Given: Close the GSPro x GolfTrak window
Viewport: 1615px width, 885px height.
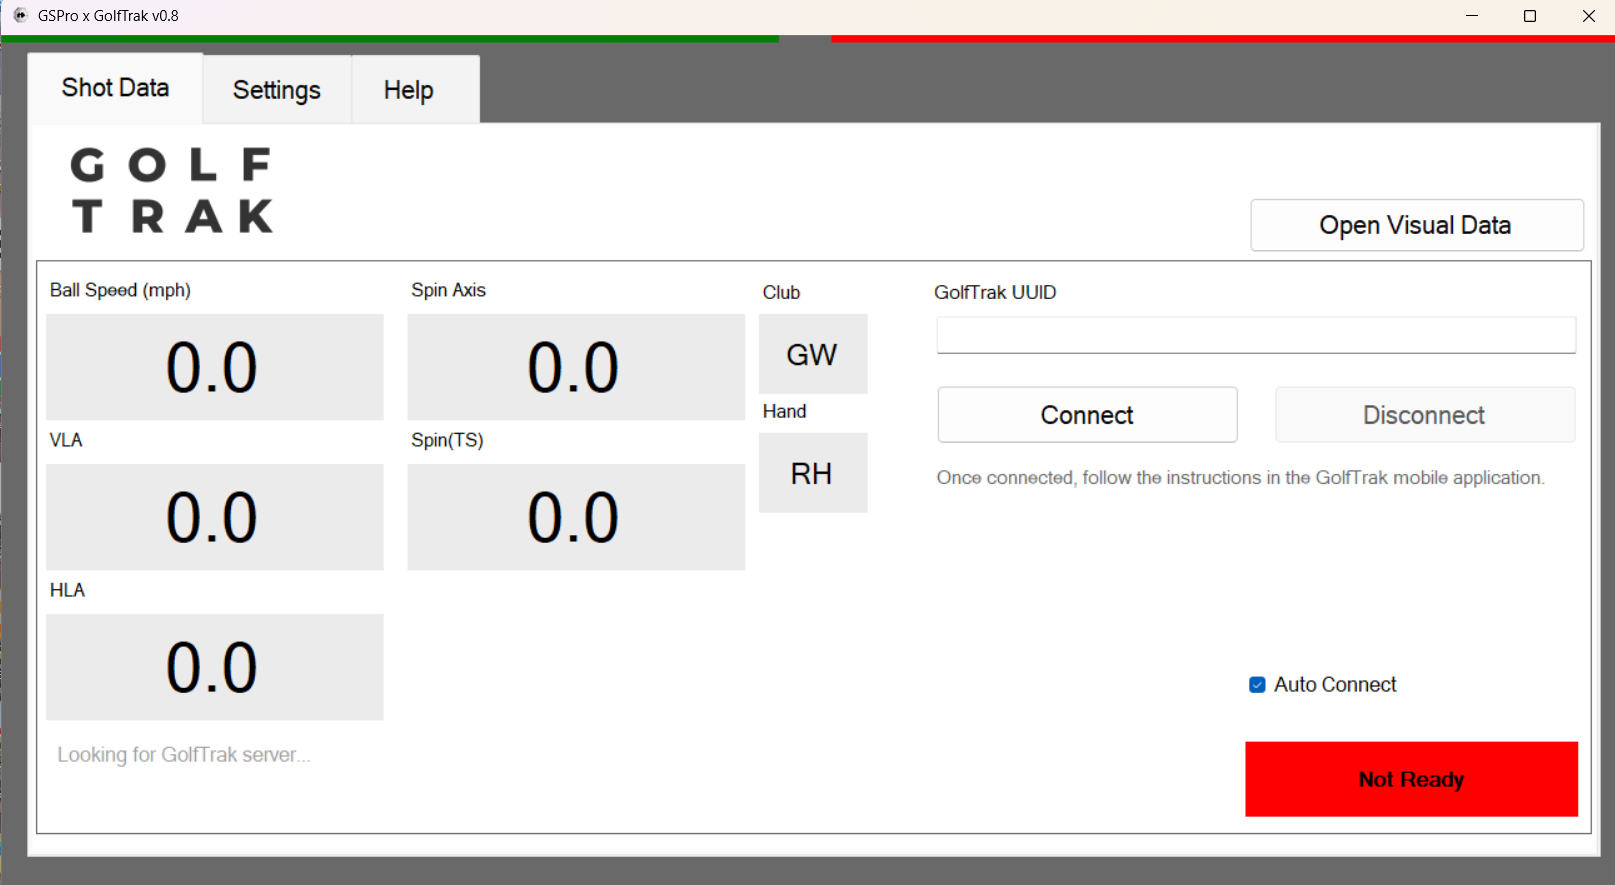Looking at the screenshot, I should pyautogui.click(x=1588, y=16).
